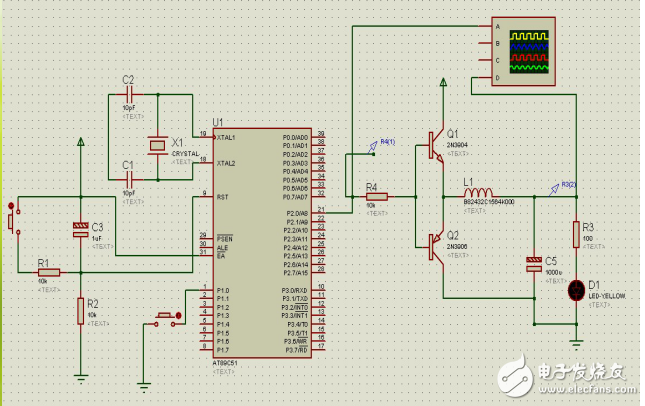645x406 pixels.
Task: Select the C3 1uF capacitor
Action: coord(80,230)
